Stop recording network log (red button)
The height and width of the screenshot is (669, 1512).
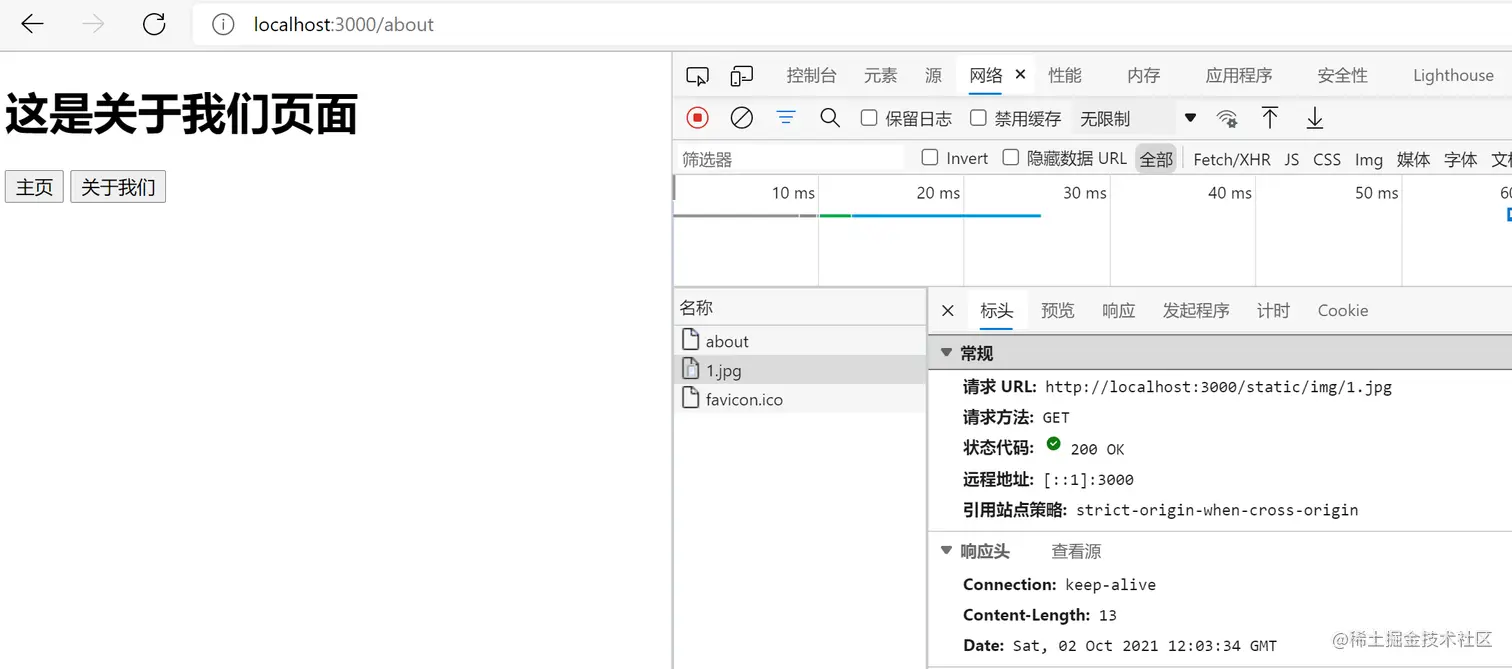(x=697, y=118)
